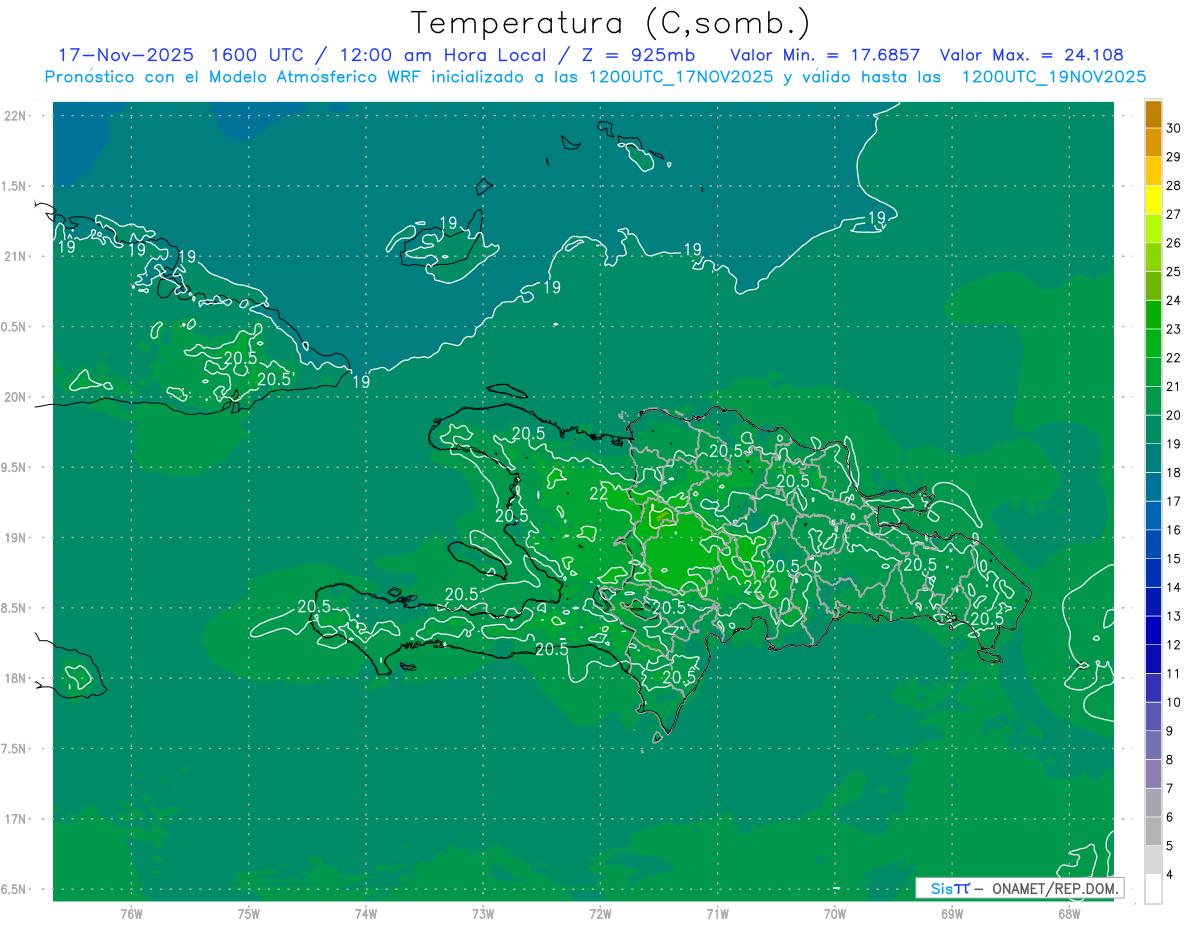Click the 76W longitude axis label

[131, 913]
